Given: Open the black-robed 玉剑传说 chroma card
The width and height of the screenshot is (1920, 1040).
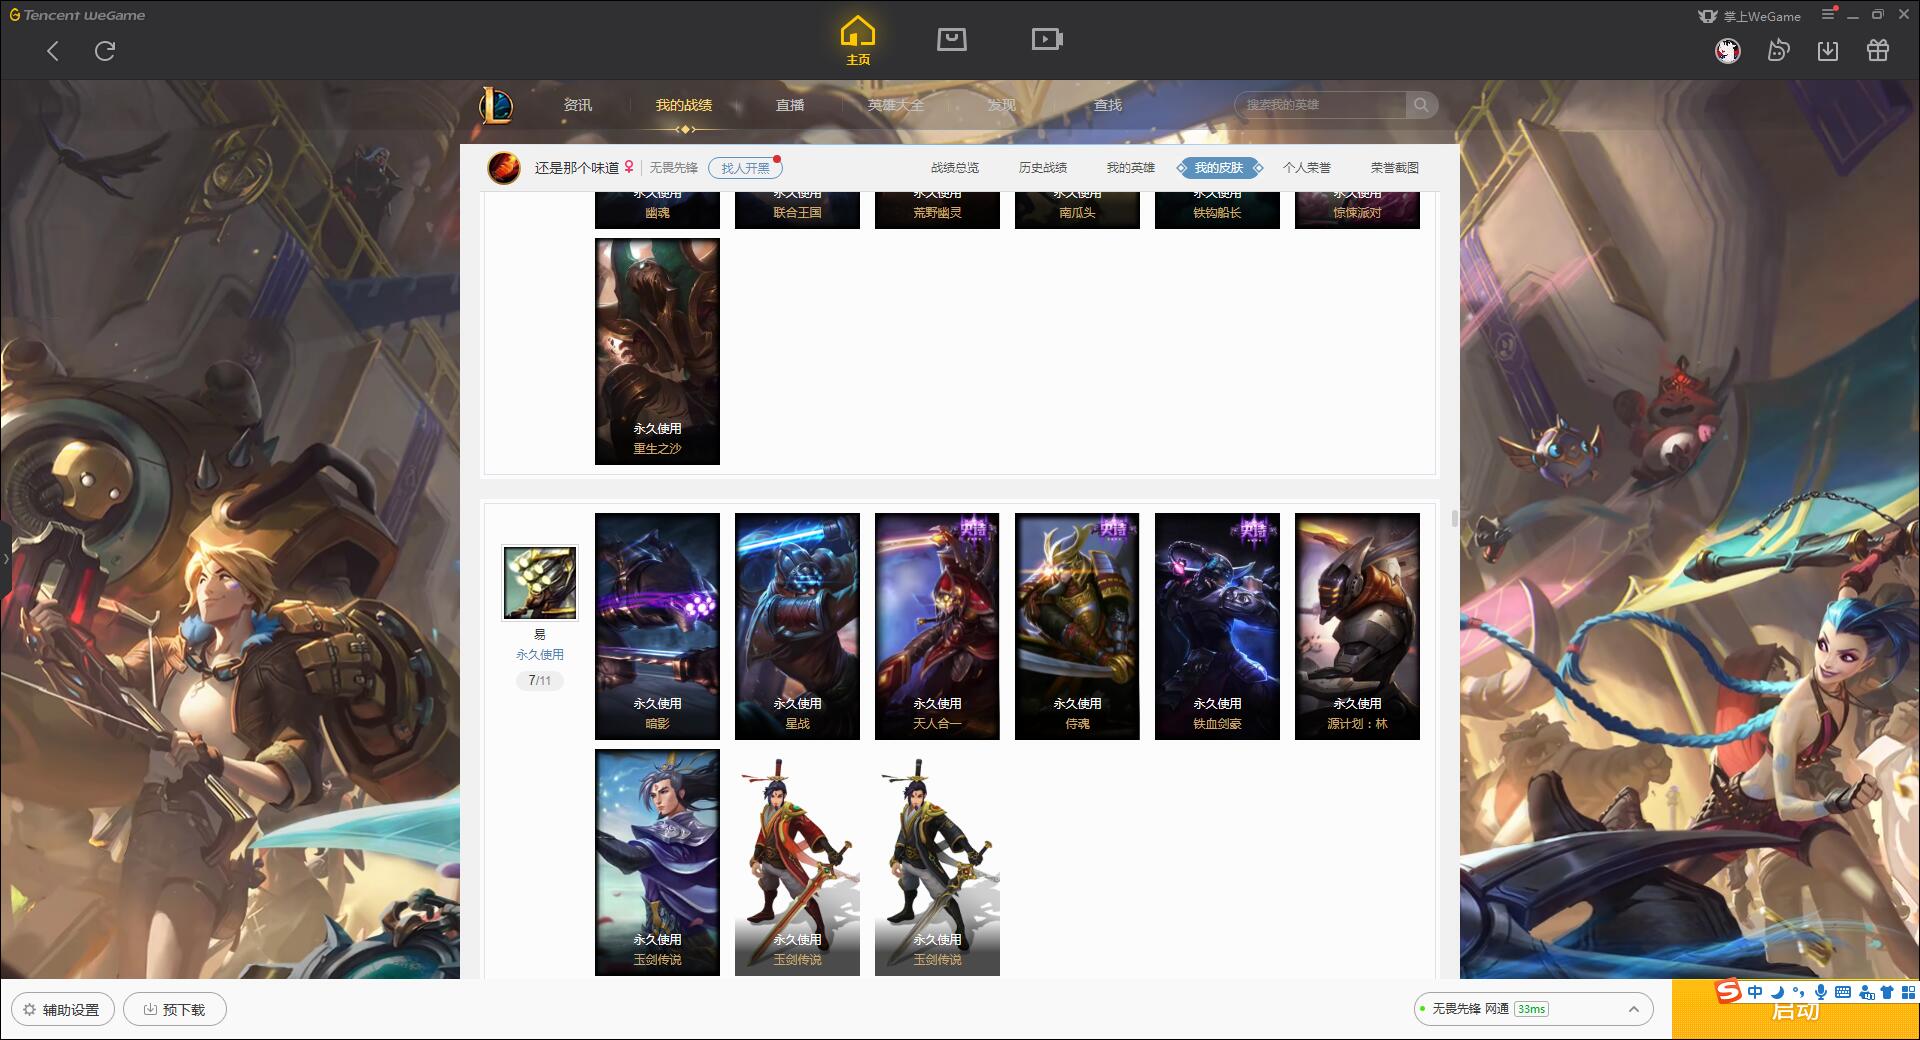Looking at the screenshot, I should [x=937, y=862].
